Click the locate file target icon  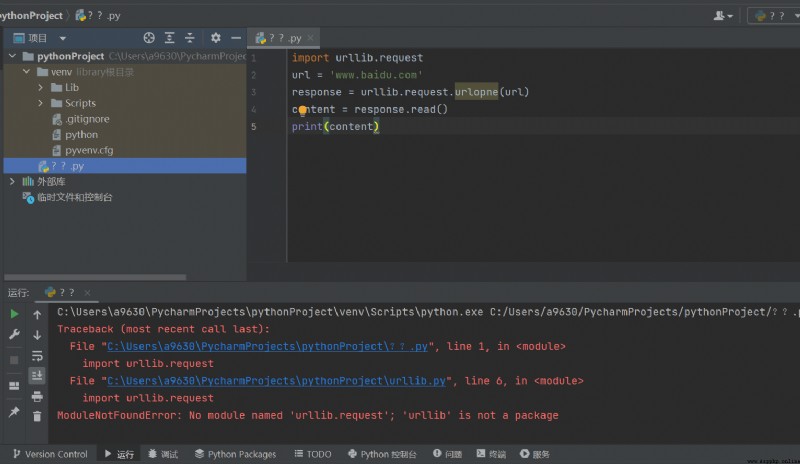coord(149,38)
